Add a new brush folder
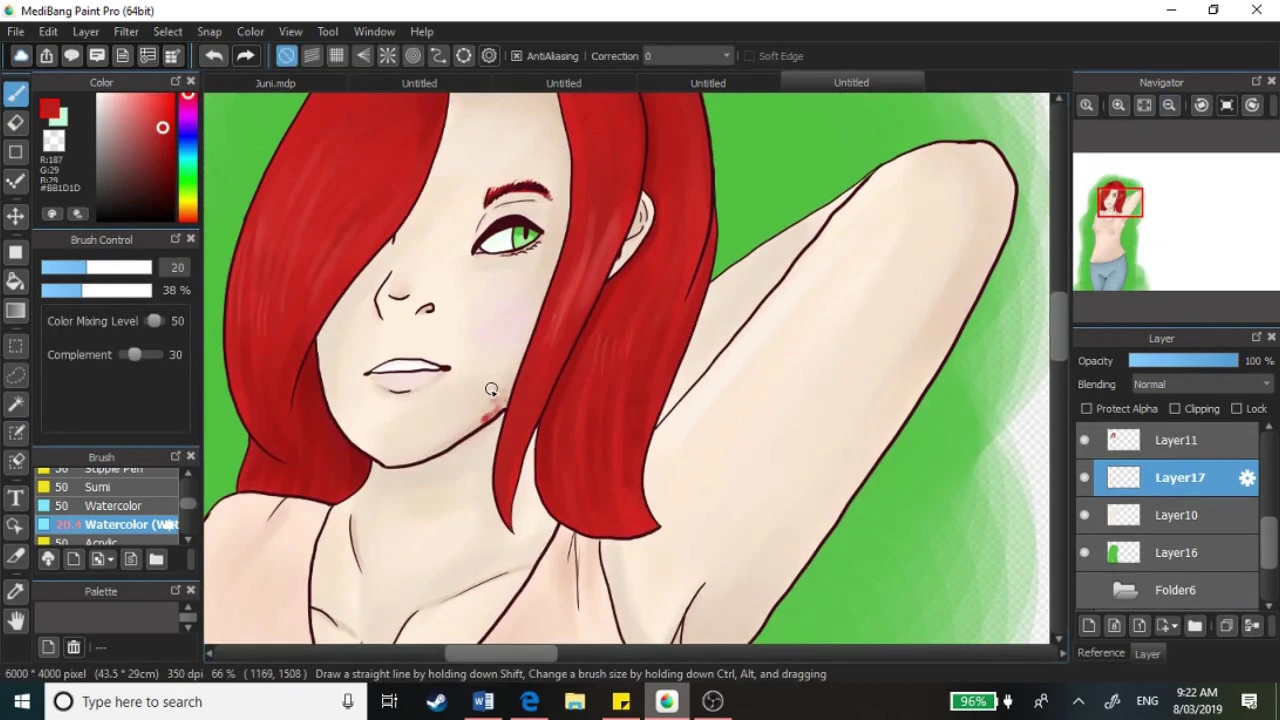 point(156,560)
